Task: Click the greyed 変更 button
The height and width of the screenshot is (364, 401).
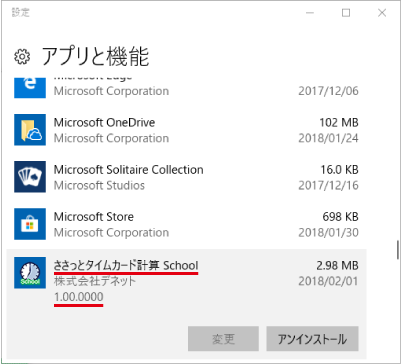Action: 223,339
